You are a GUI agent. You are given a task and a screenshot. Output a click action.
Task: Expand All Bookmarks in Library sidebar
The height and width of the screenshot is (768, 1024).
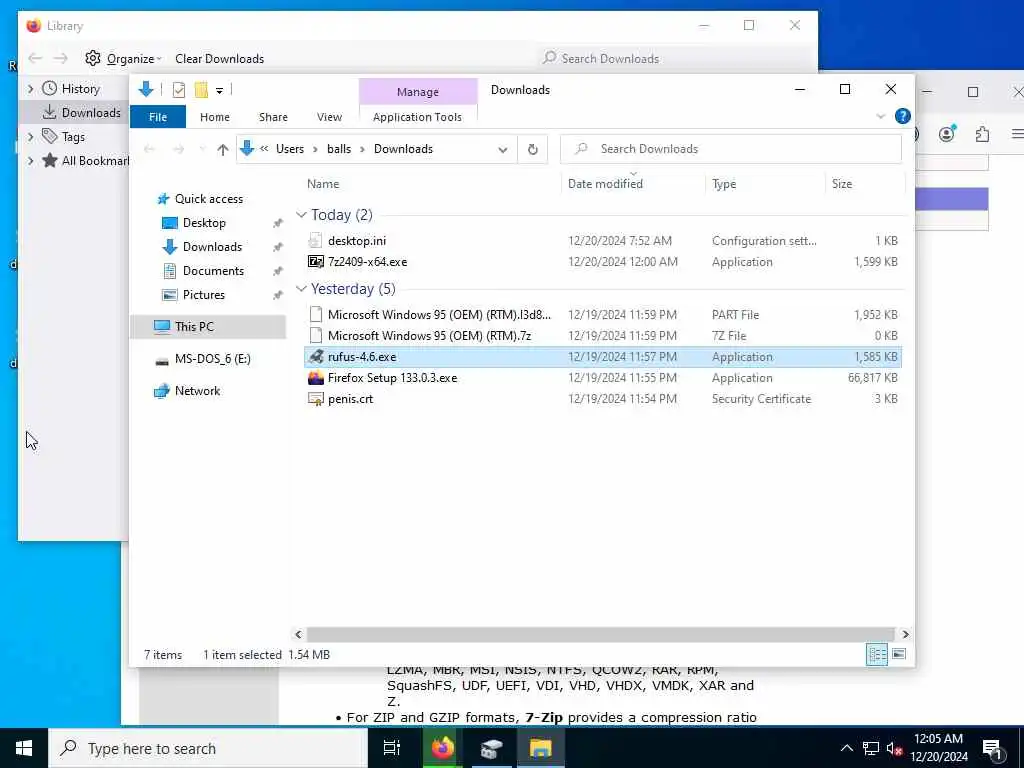[31, 161]
